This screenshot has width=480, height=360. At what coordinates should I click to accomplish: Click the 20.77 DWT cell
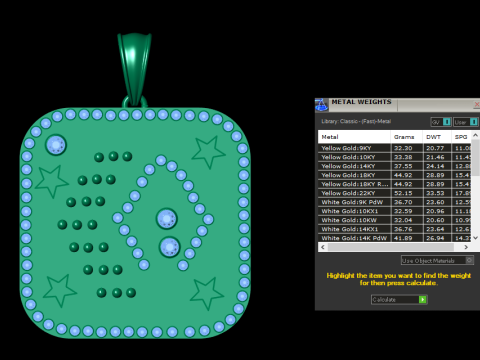tap(437, 148)
